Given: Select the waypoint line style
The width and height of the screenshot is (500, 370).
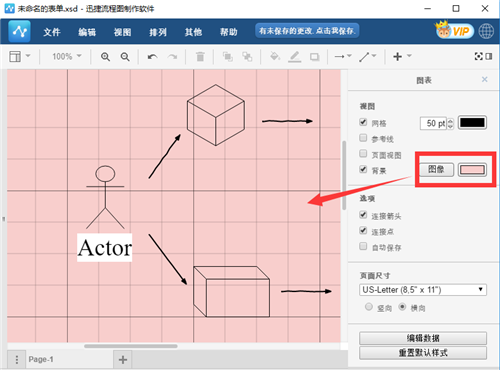Looking at the screenshot, I should coord(364,57).
